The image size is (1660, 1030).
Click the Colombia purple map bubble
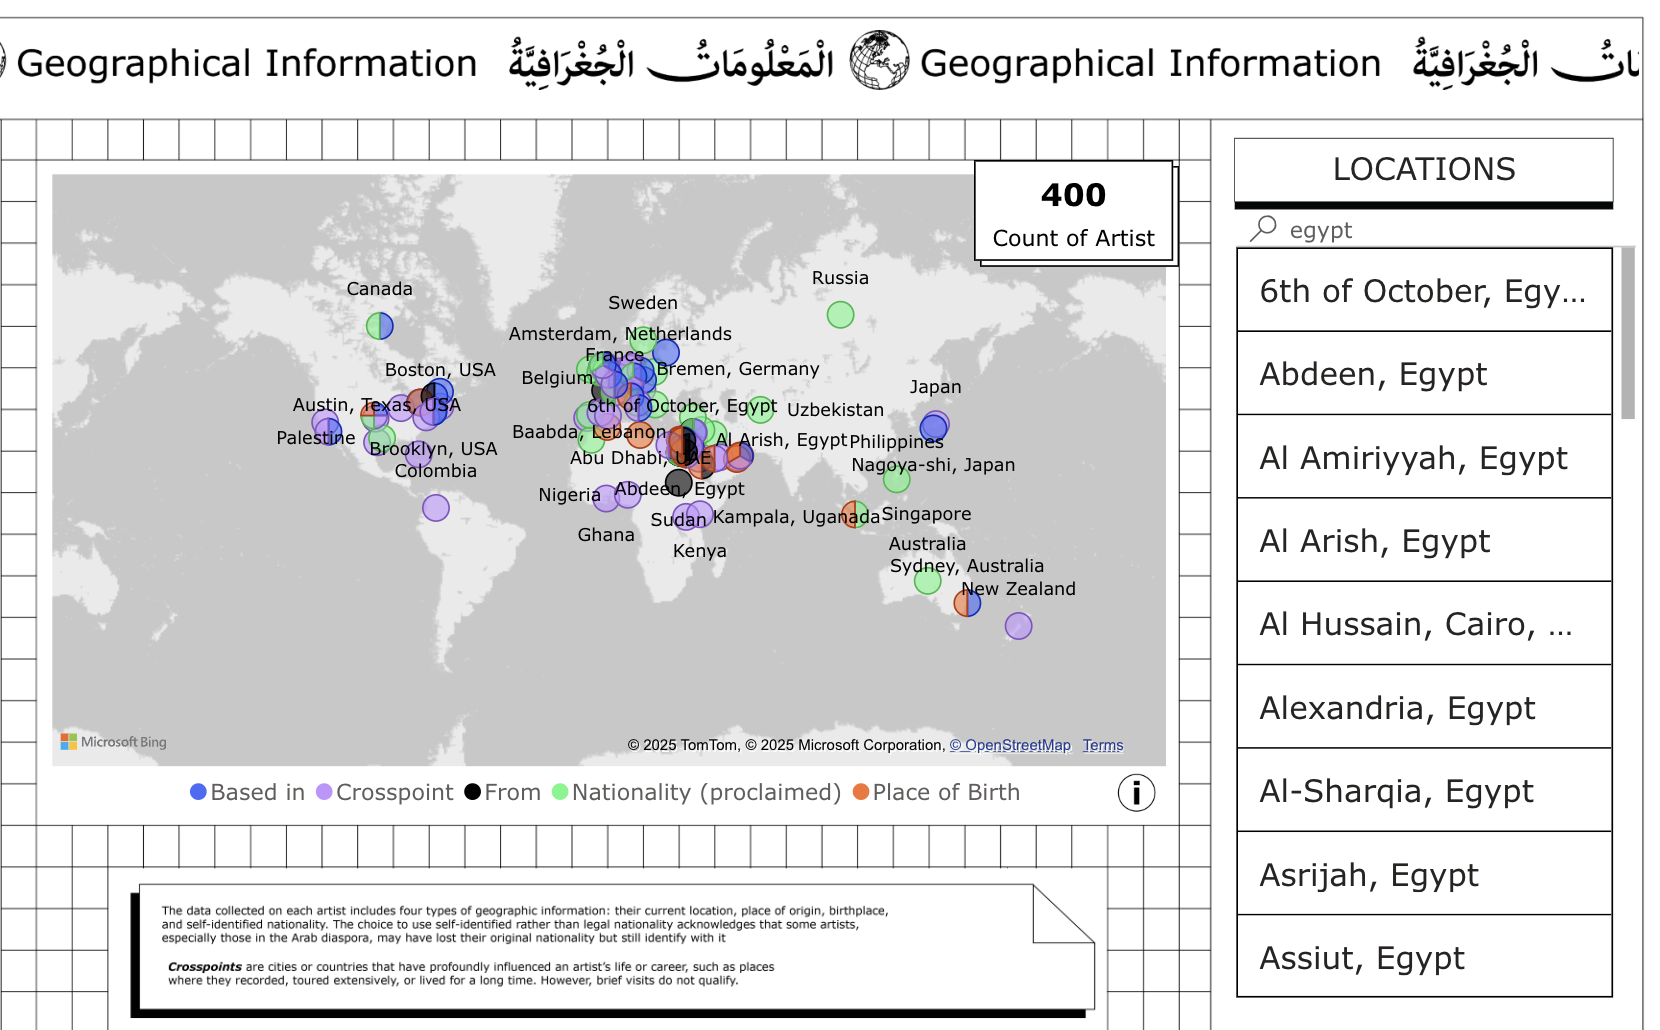click(x=436, y=508)
